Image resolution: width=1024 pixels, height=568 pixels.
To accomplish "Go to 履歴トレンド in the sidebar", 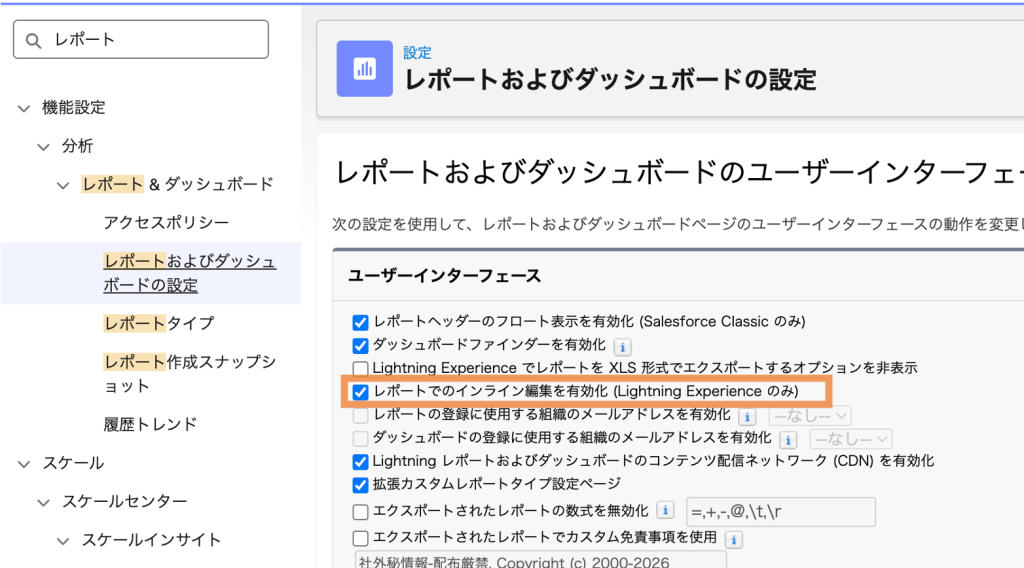I will tap(150, 424).
